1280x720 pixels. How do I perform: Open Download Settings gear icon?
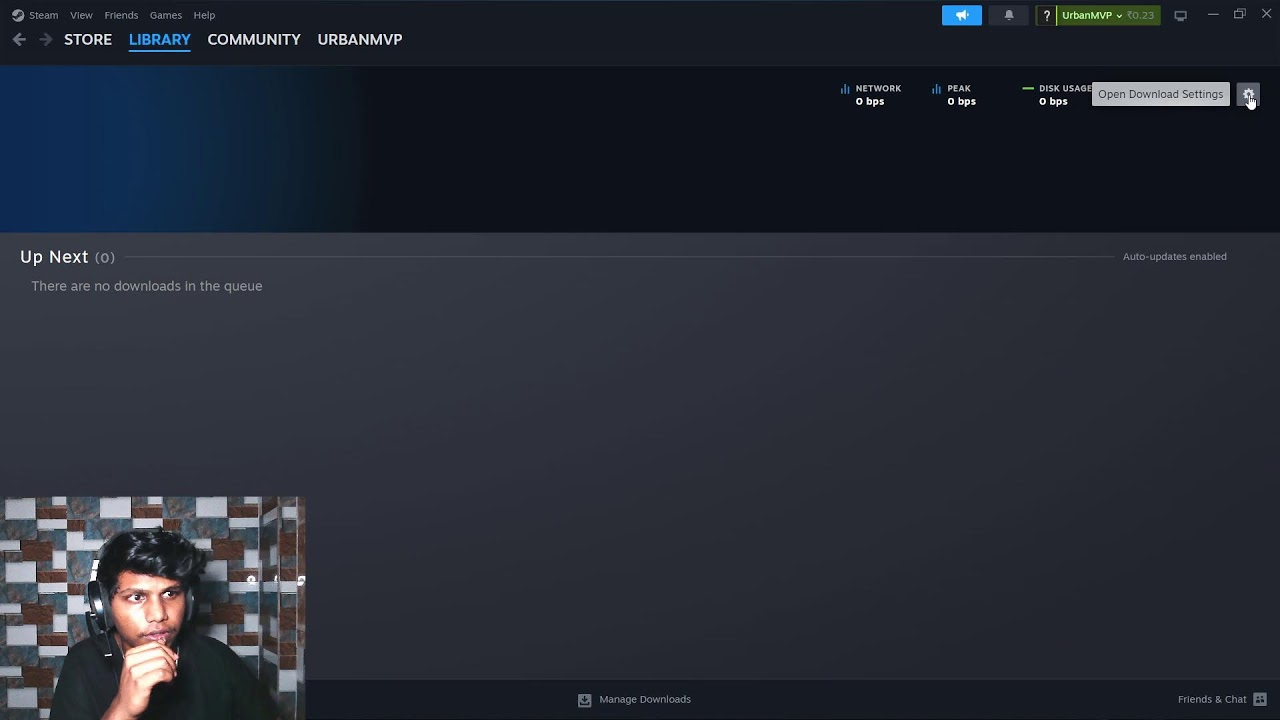(x=1248, y=94)
